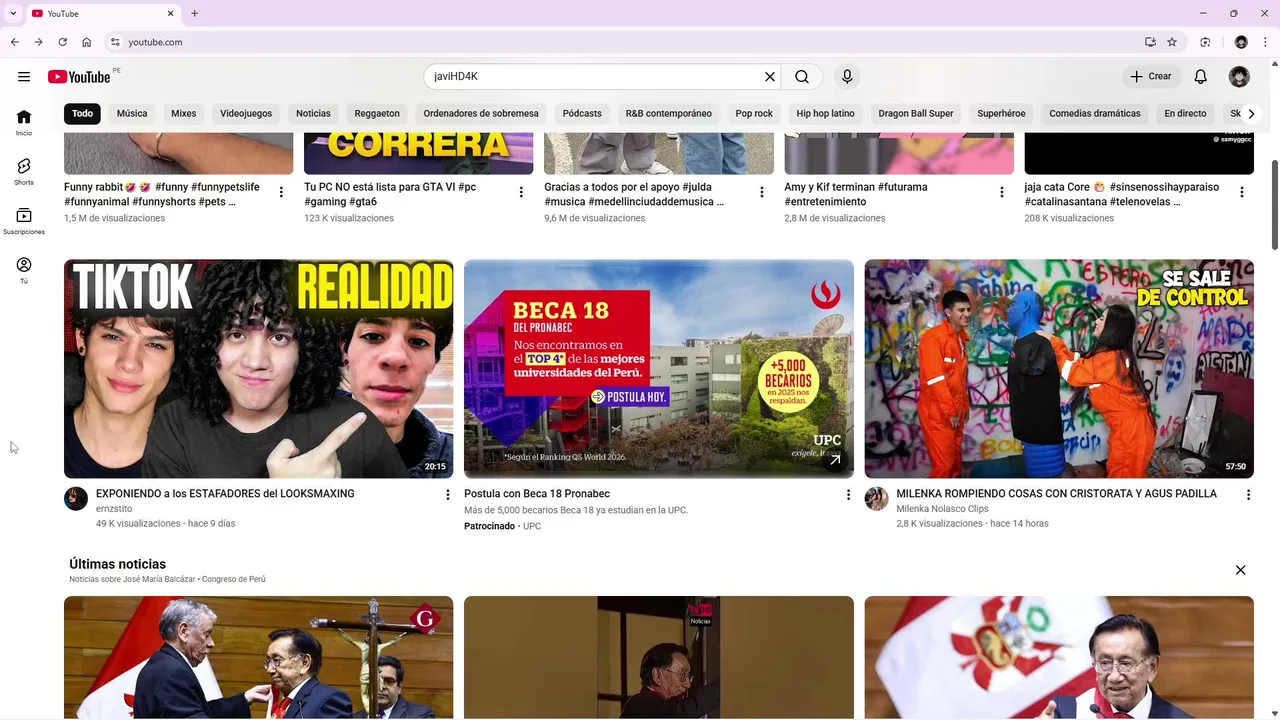
Task: Click the browser back arrow
Action: click(14, 42)
